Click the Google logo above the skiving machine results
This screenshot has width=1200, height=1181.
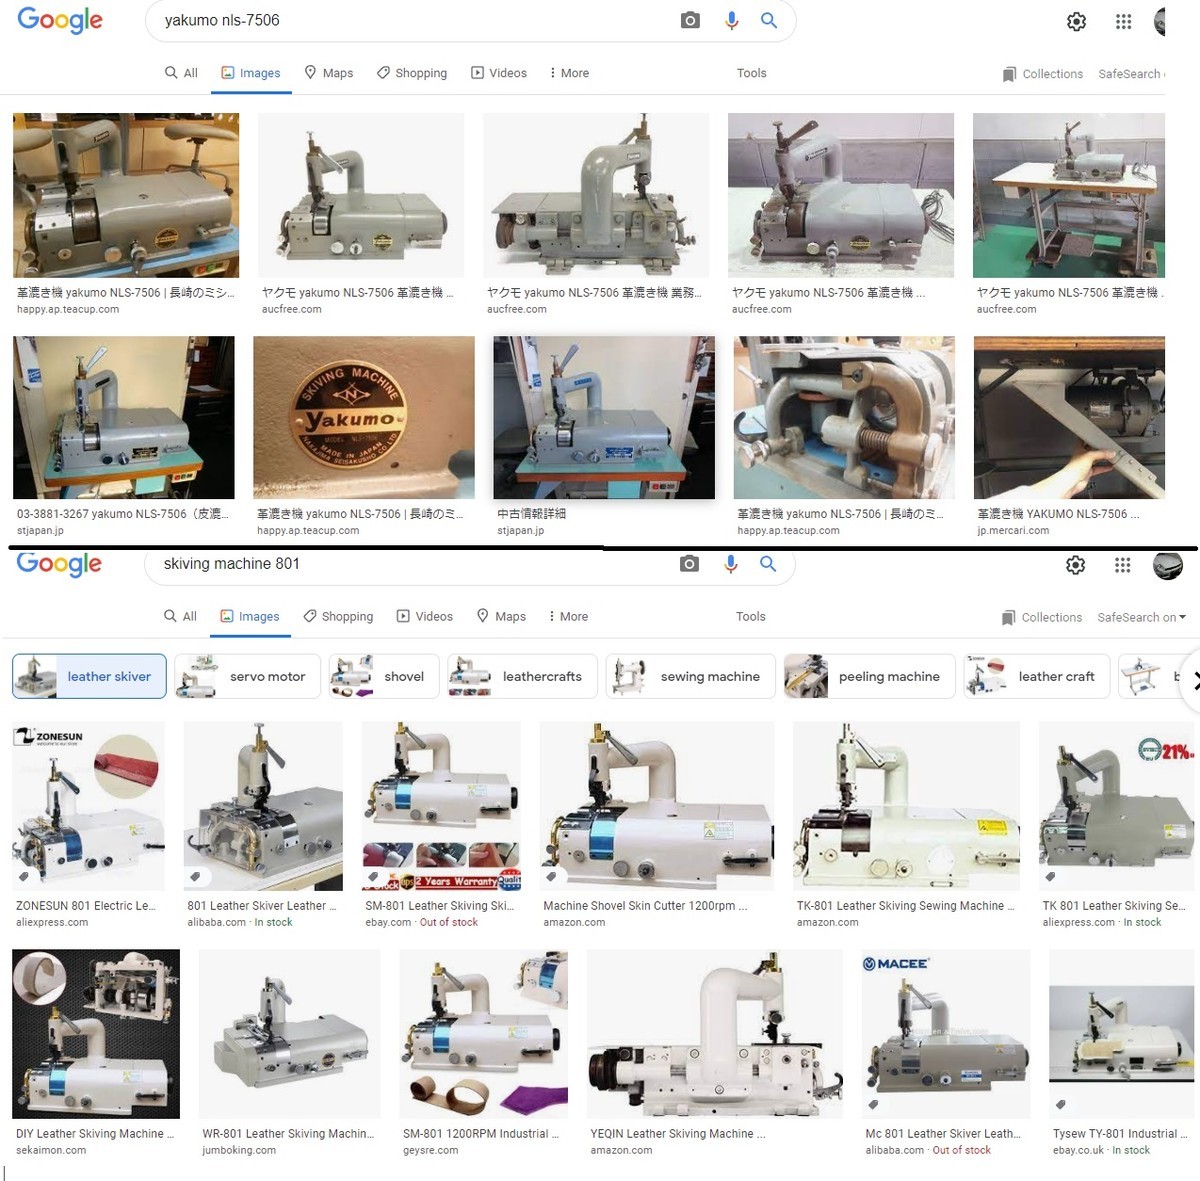pos(59,564)
